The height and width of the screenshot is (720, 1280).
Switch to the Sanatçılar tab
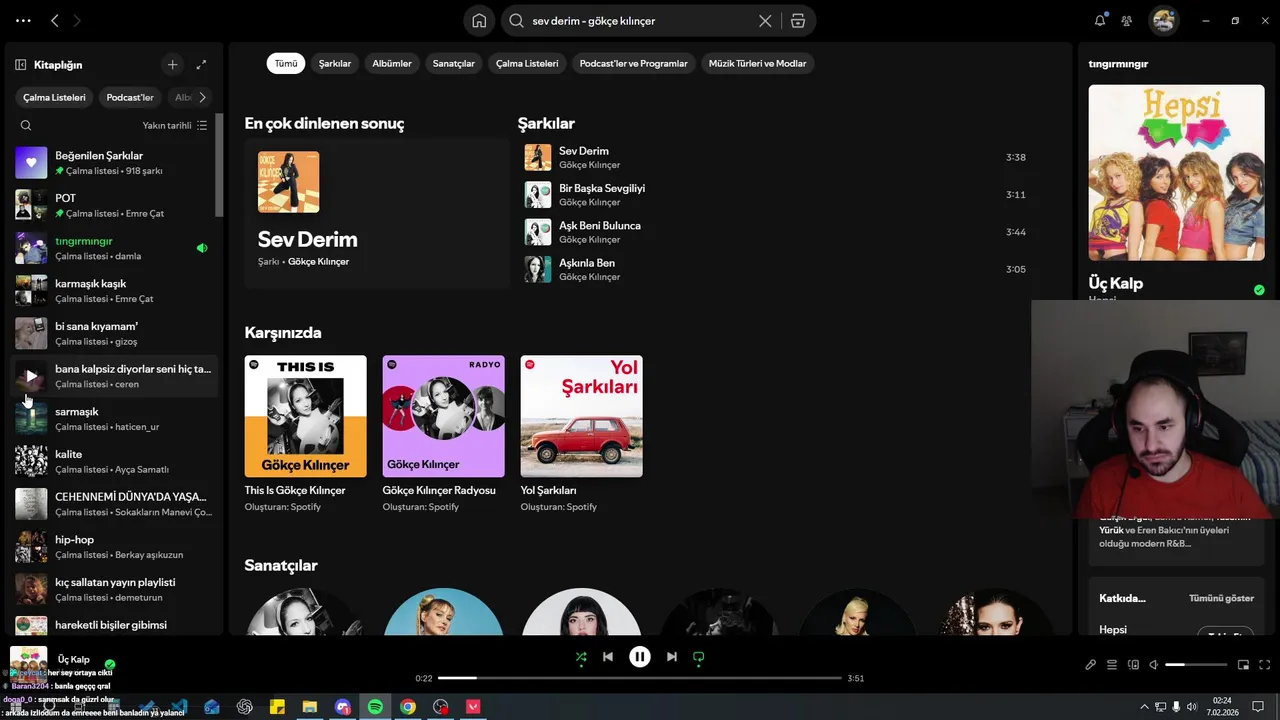(x=454, y=63)
